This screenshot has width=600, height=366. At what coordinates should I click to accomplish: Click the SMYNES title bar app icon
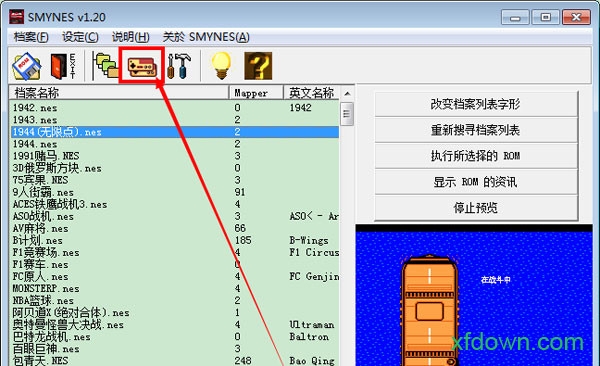click(x=16, y=17)
